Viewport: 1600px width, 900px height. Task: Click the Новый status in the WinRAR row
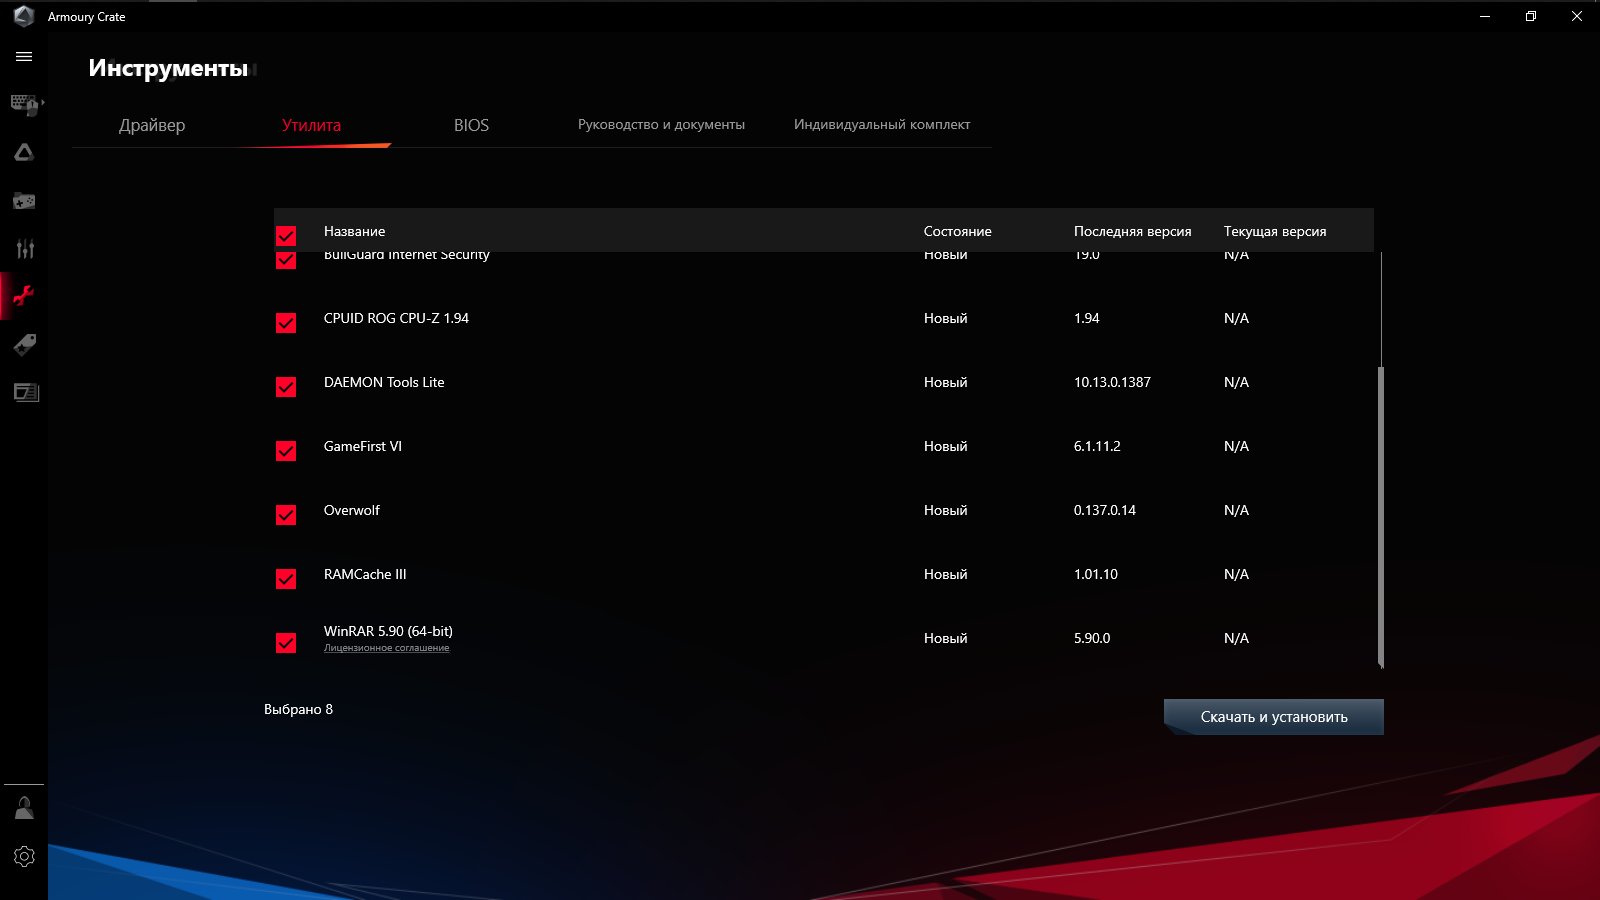[945, 638]
